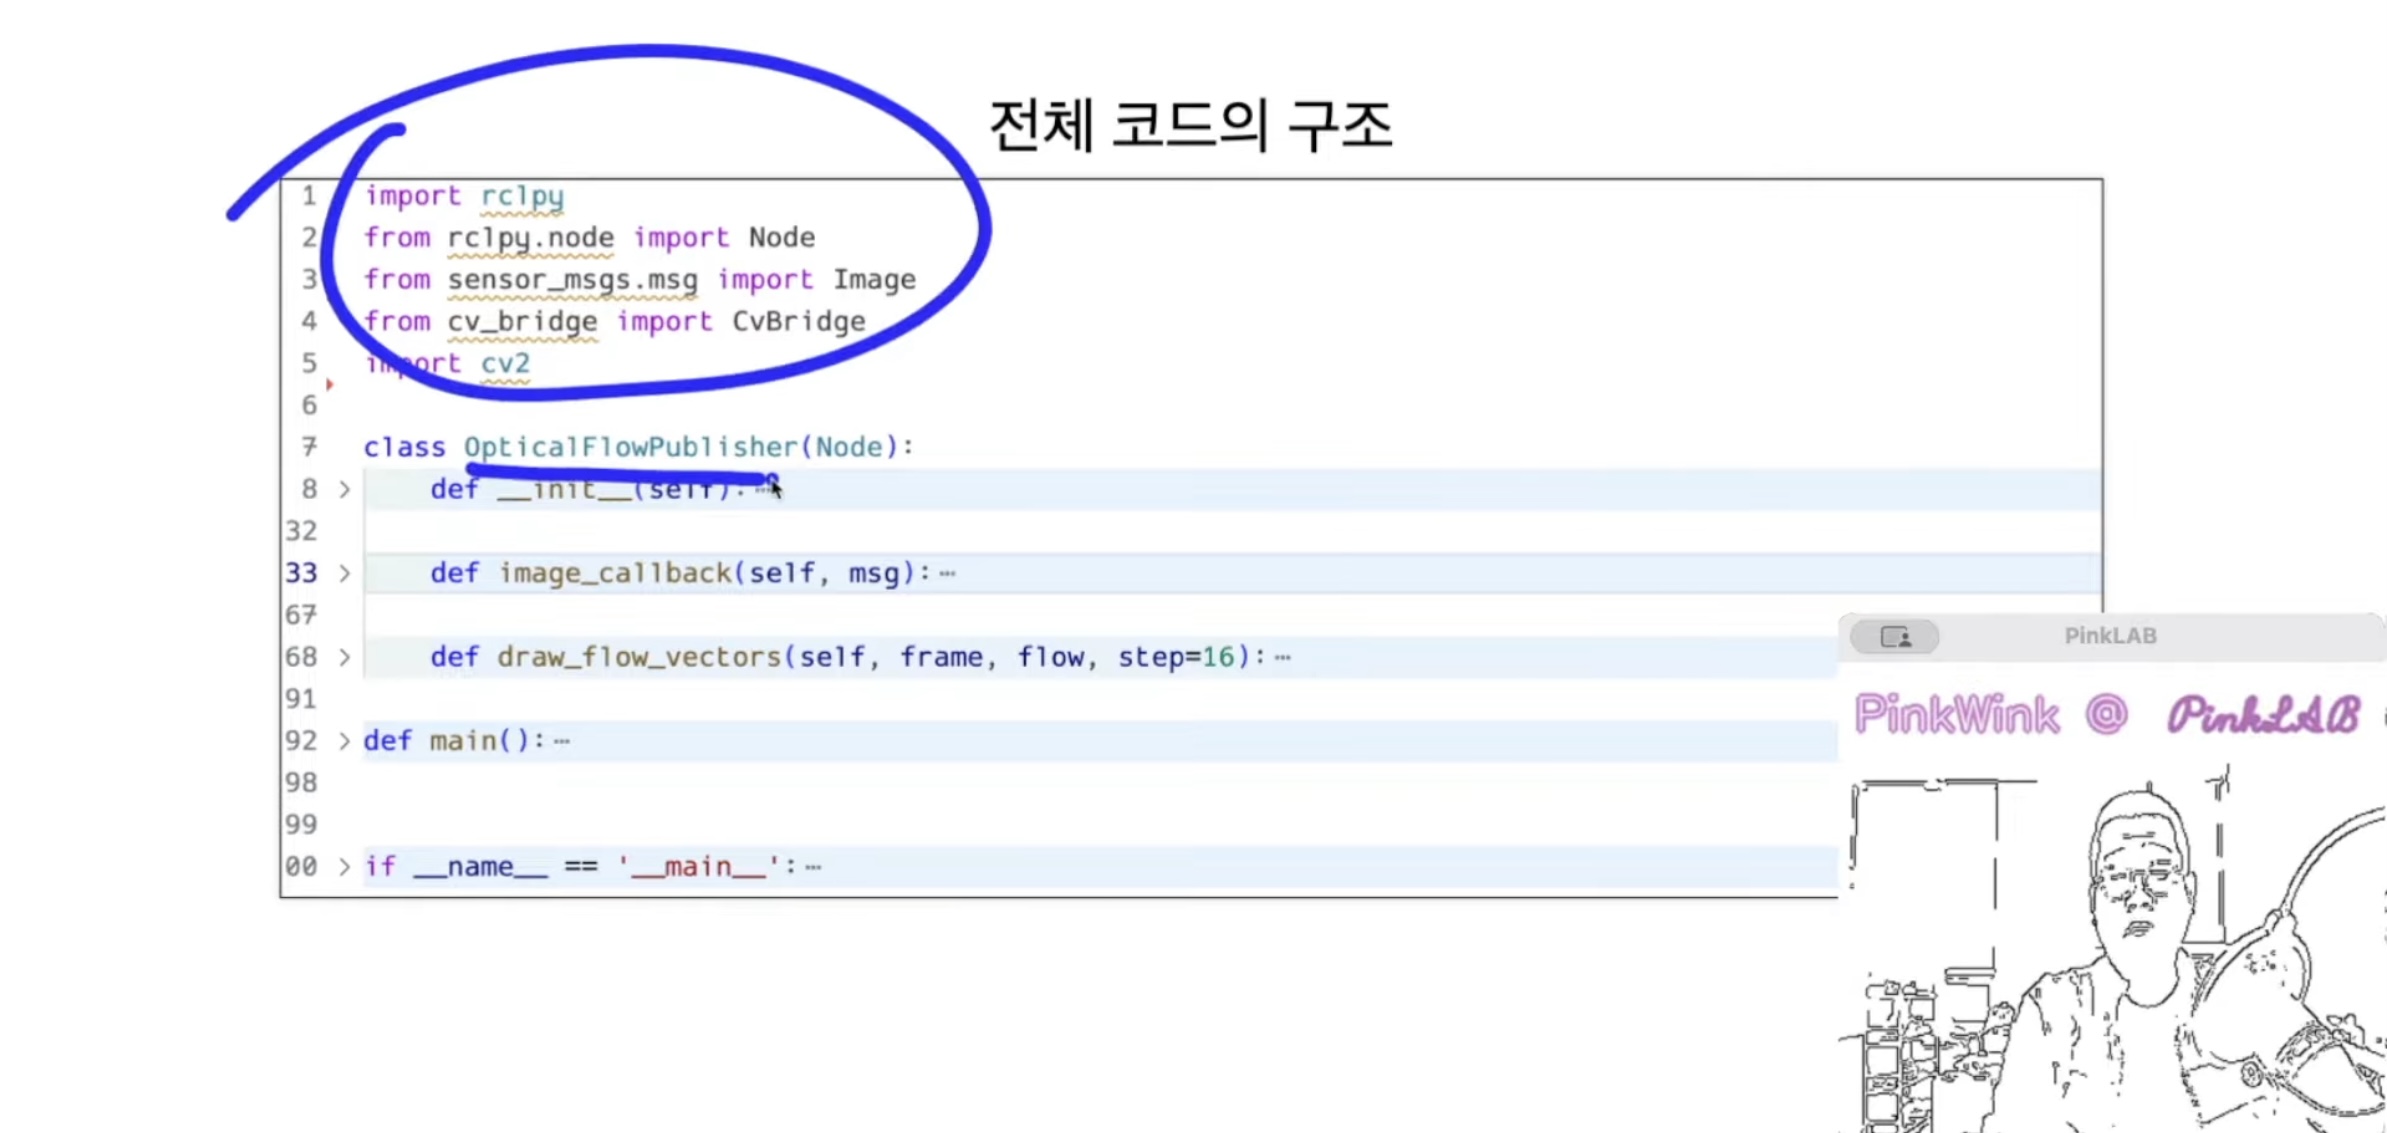Click the slide title 전체 코드의 구조
Screen dimensions: 2387x1133
click(1190, 125)
